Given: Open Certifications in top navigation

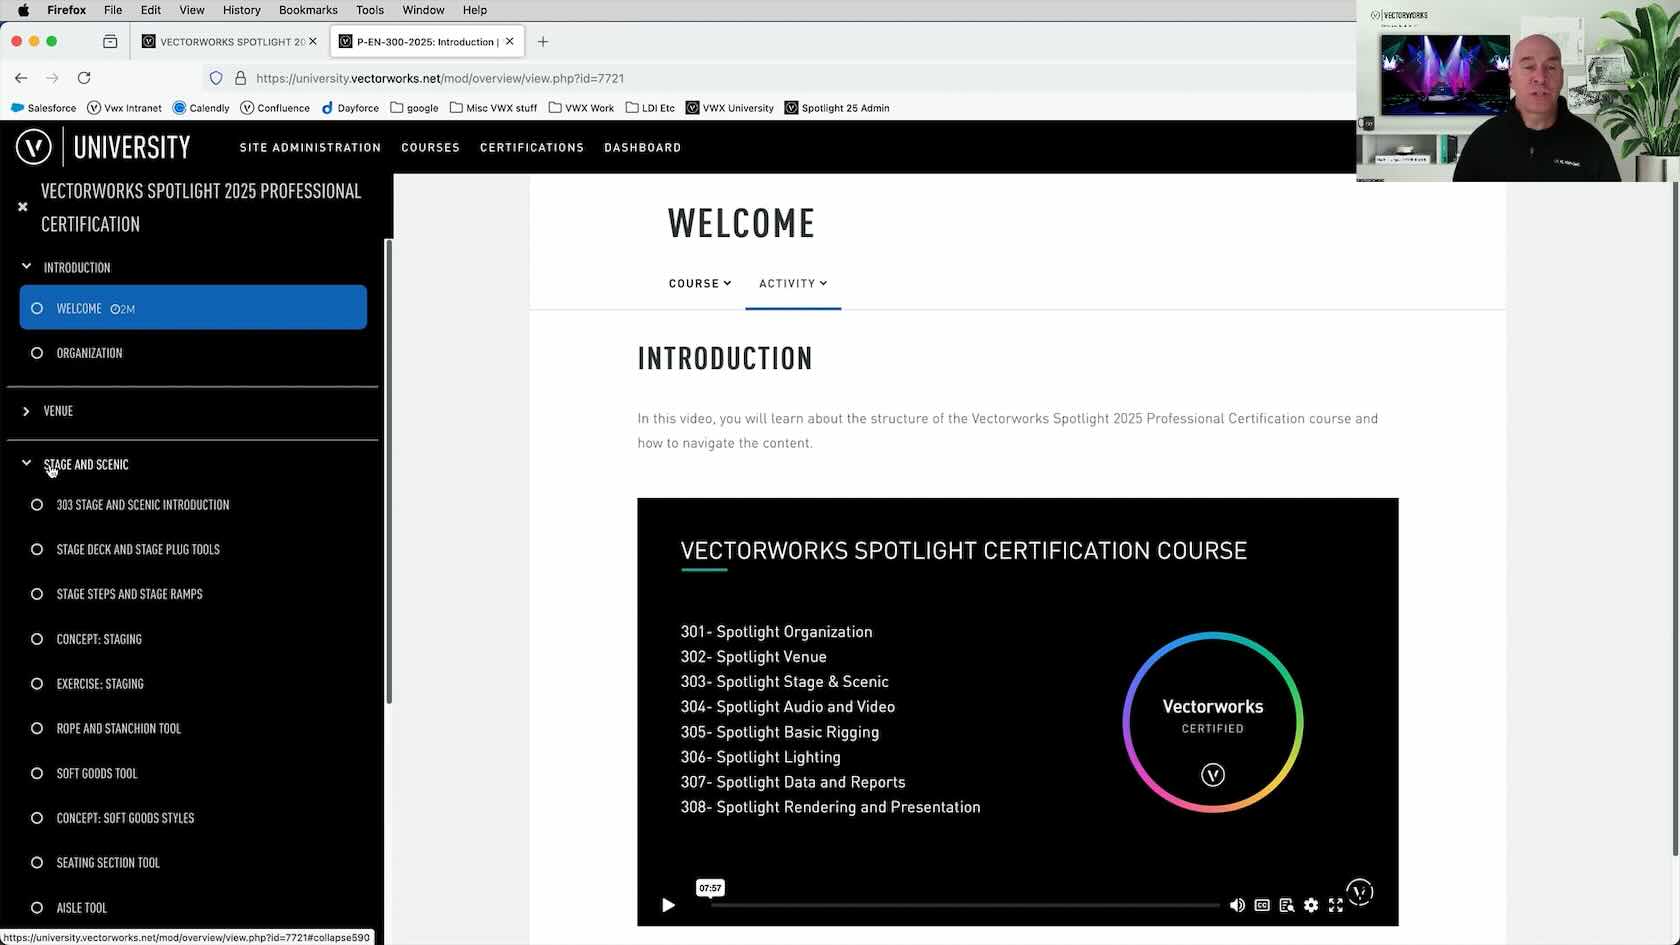Looking at the screenshot, I should [531, 147].
